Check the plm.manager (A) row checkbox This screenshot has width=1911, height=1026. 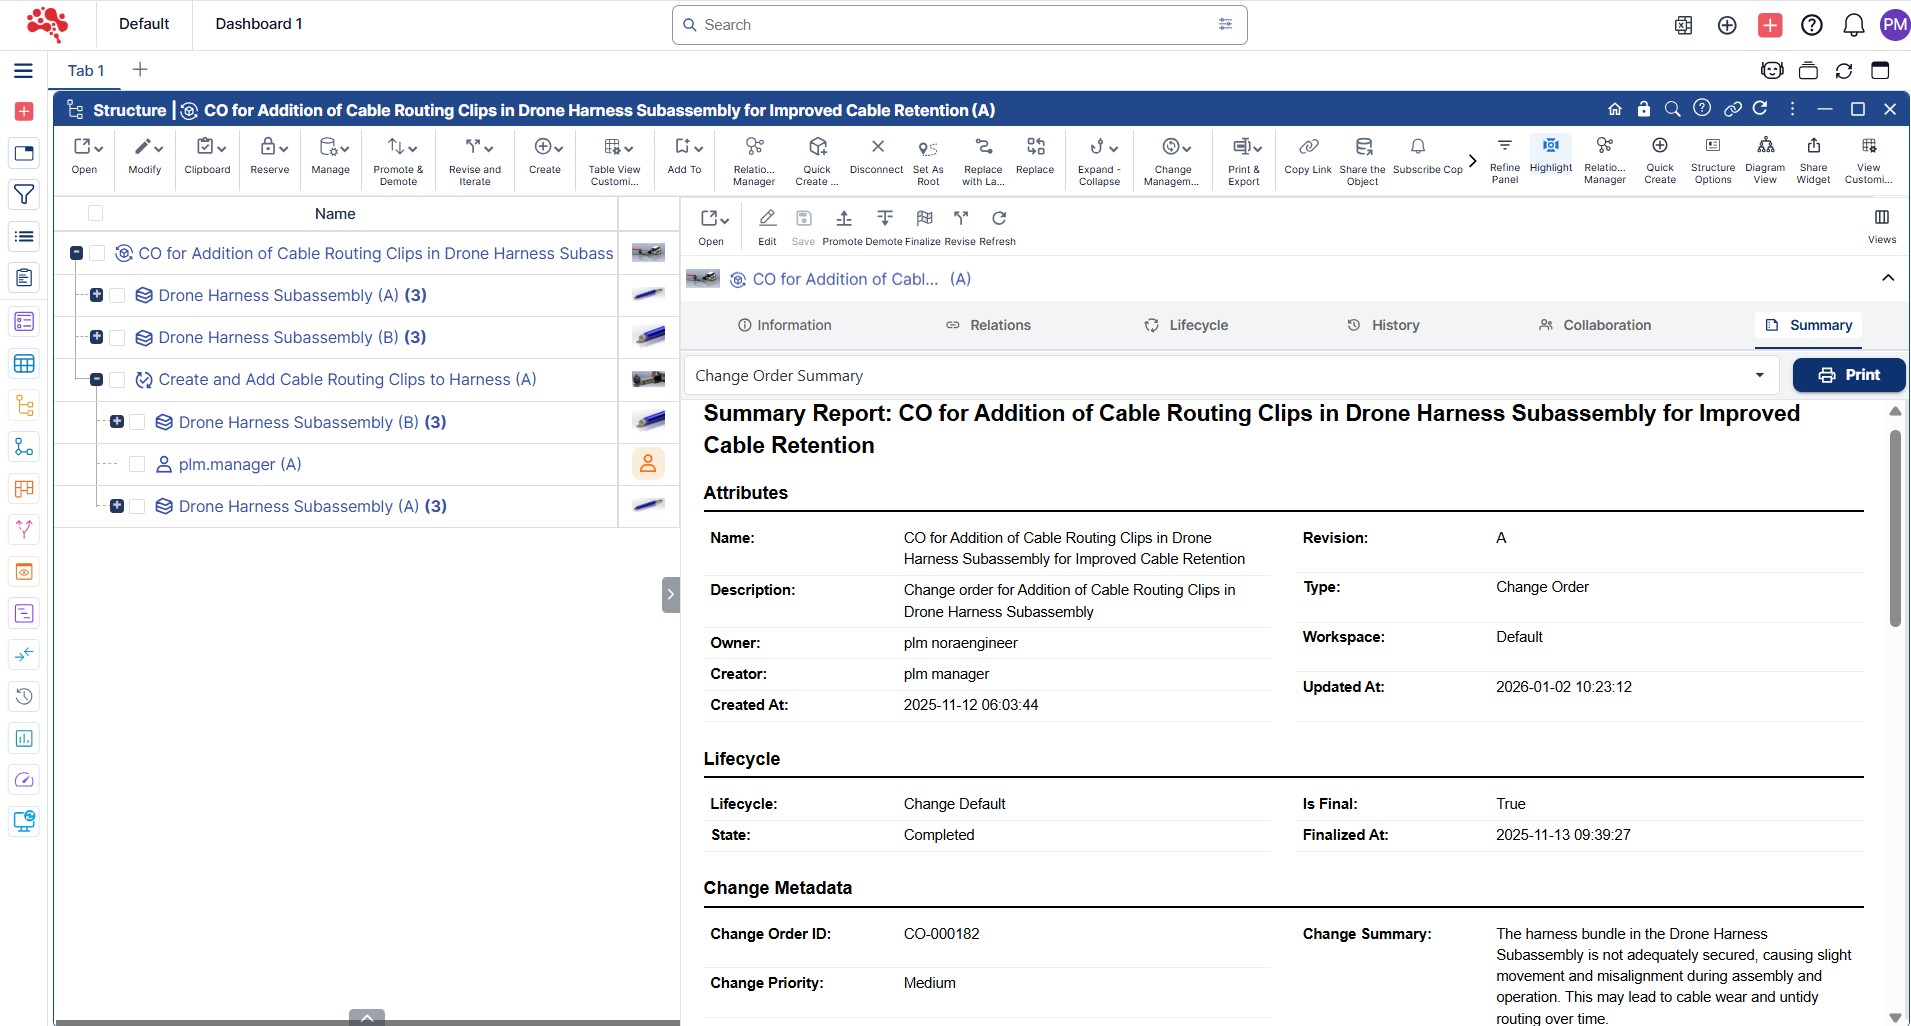point(138,464)
